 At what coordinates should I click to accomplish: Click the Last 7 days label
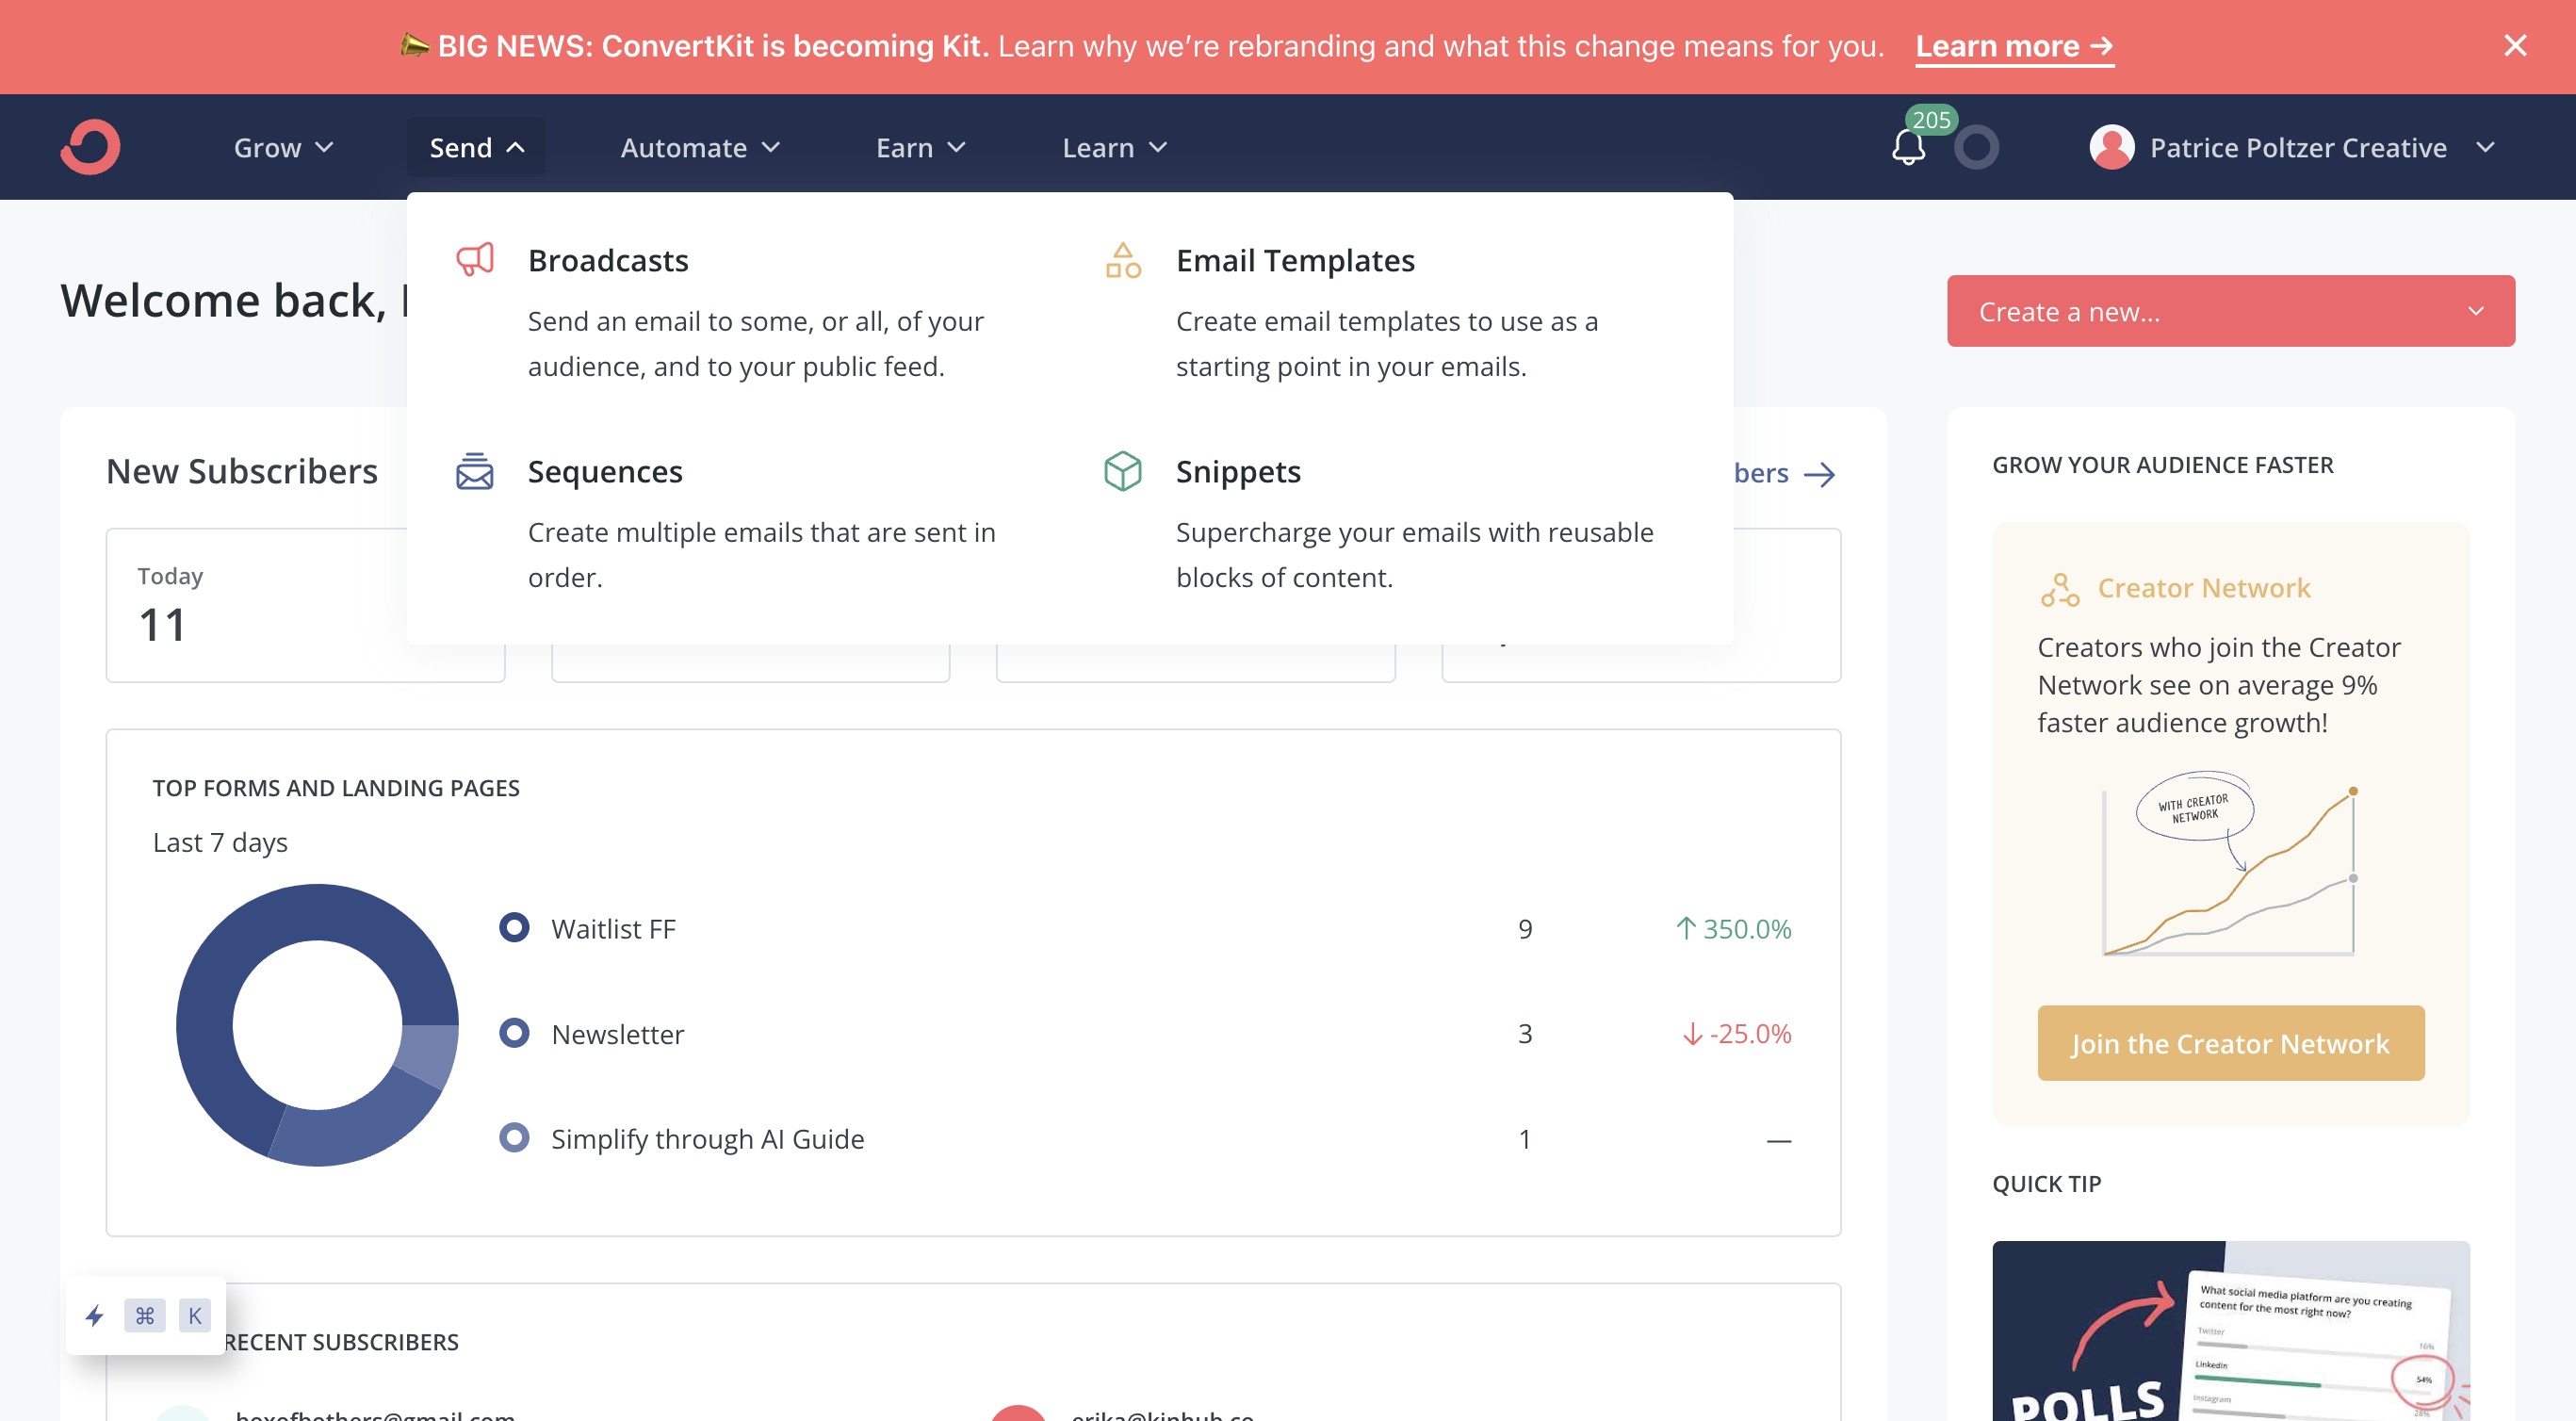tap(220, 843)
